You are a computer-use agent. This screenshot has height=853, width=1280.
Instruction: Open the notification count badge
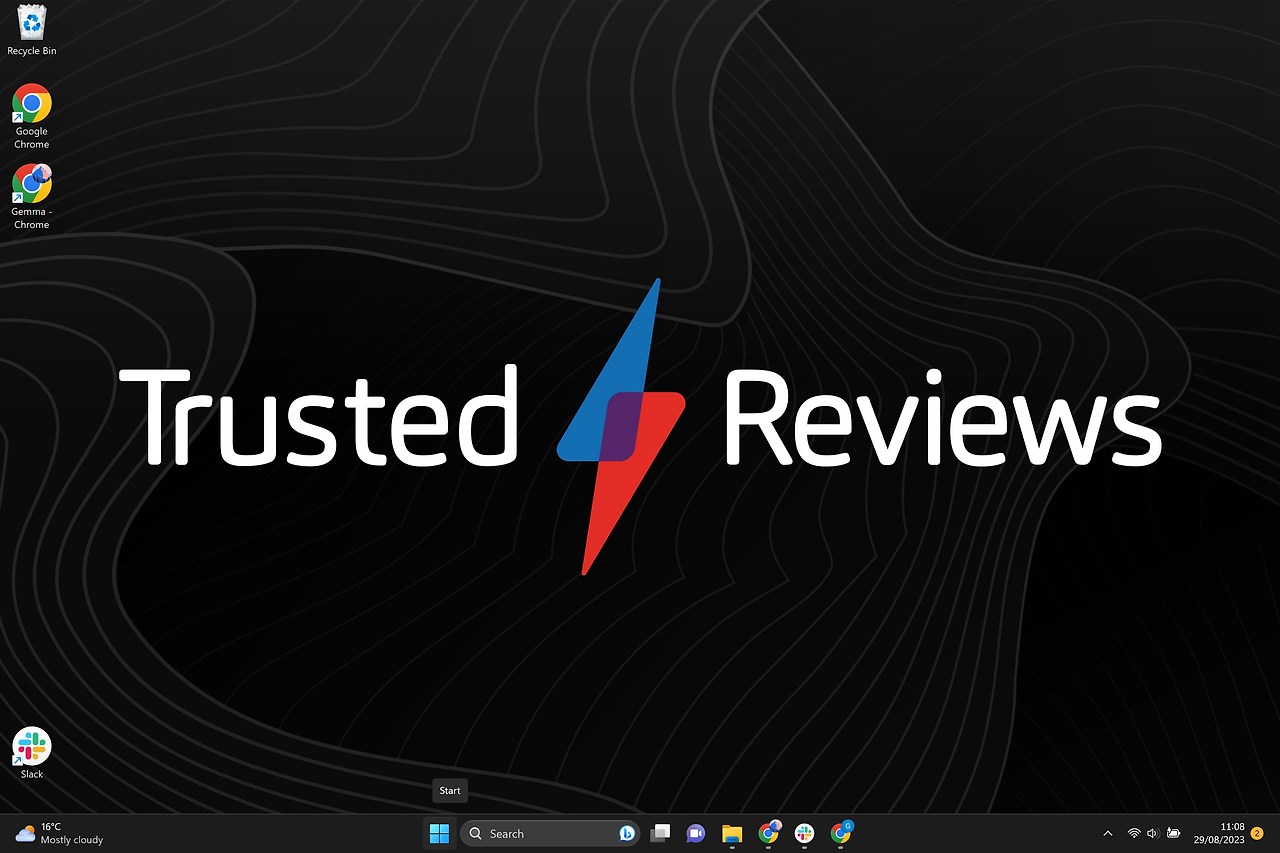1257,833
